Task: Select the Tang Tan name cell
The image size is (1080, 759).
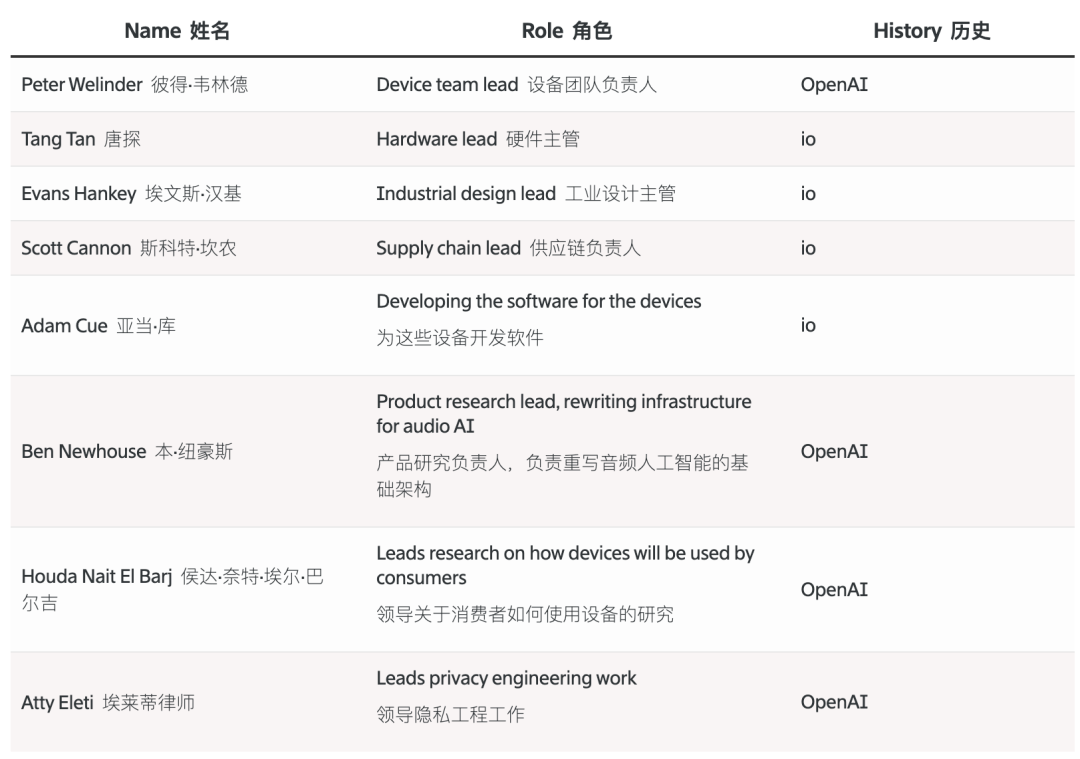Action: [81, 139]
